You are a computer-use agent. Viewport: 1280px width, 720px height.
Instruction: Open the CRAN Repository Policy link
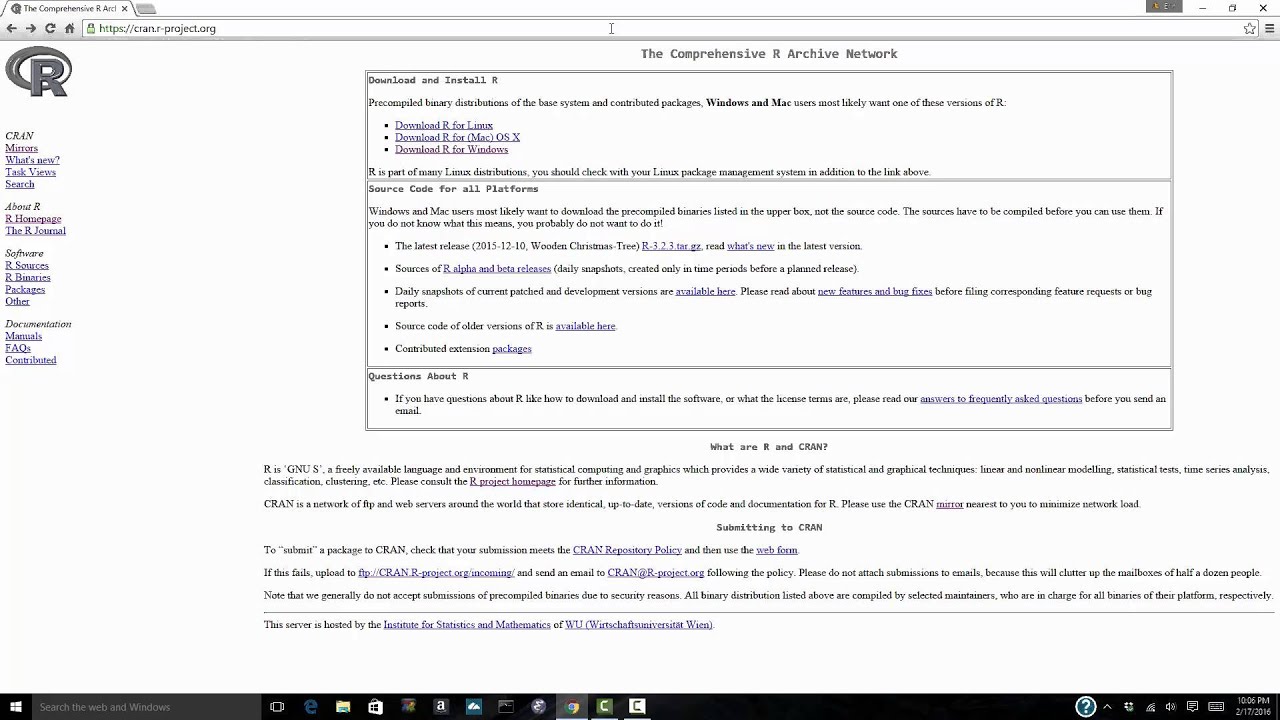[x=627, y=550]
